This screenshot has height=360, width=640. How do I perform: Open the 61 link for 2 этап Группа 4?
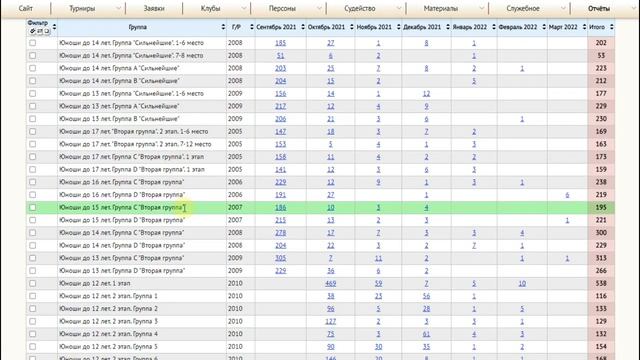tap(426, 334)
